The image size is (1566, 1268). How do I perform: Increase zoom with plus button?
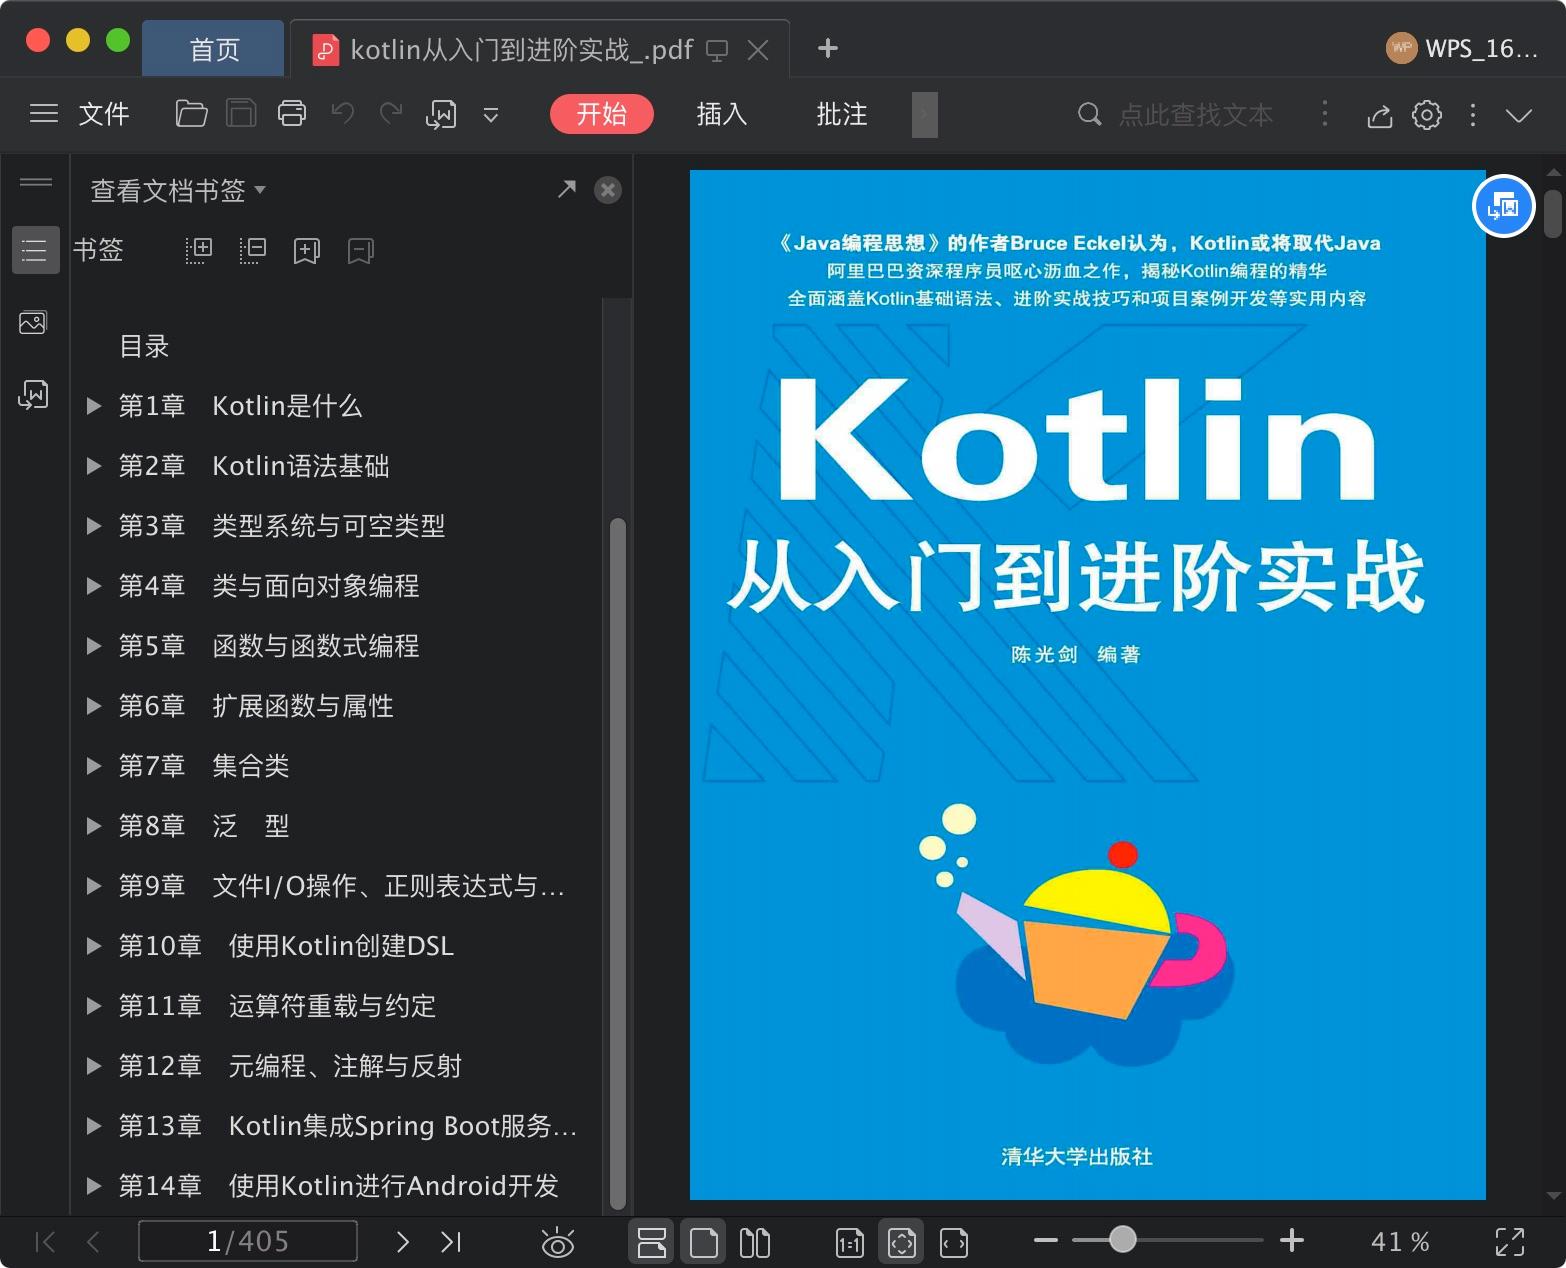1292,1241
